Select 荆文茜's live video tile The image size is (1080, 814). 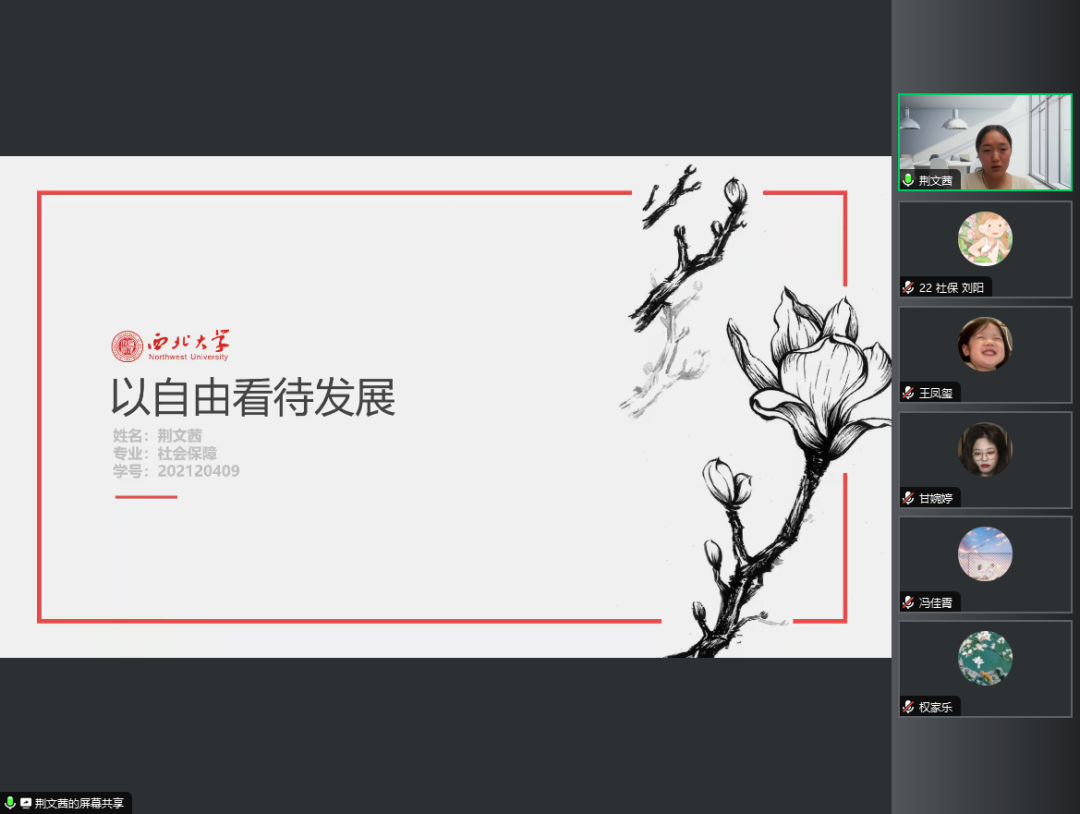click(x=985, y=140)
